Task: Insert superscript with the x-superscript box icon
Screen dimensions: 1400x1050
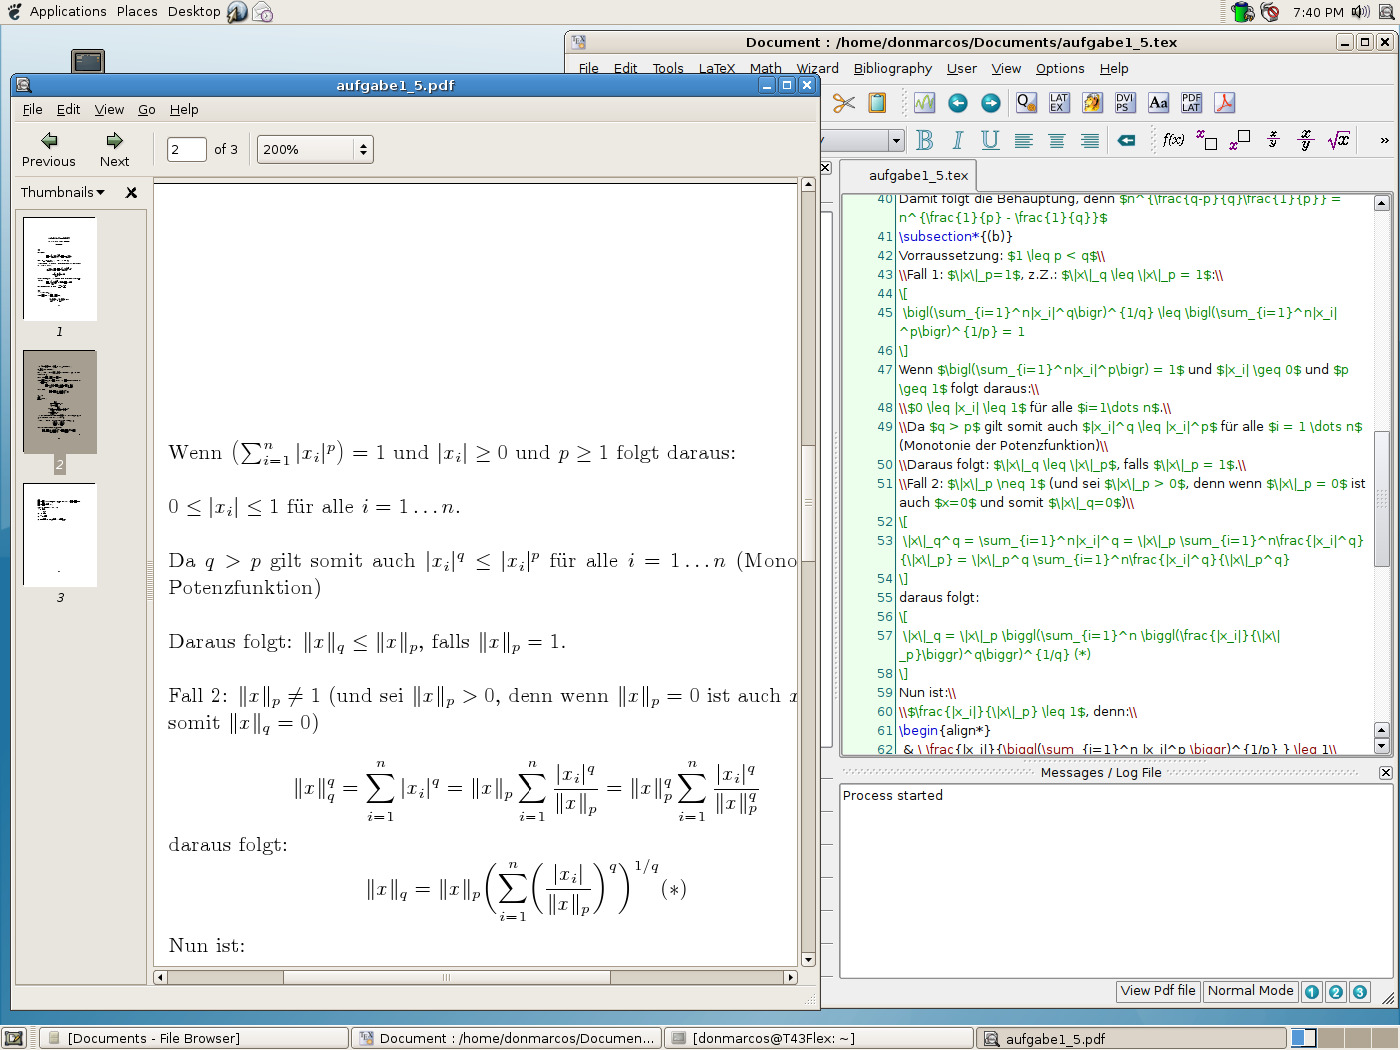Action: coord(1240,141)
